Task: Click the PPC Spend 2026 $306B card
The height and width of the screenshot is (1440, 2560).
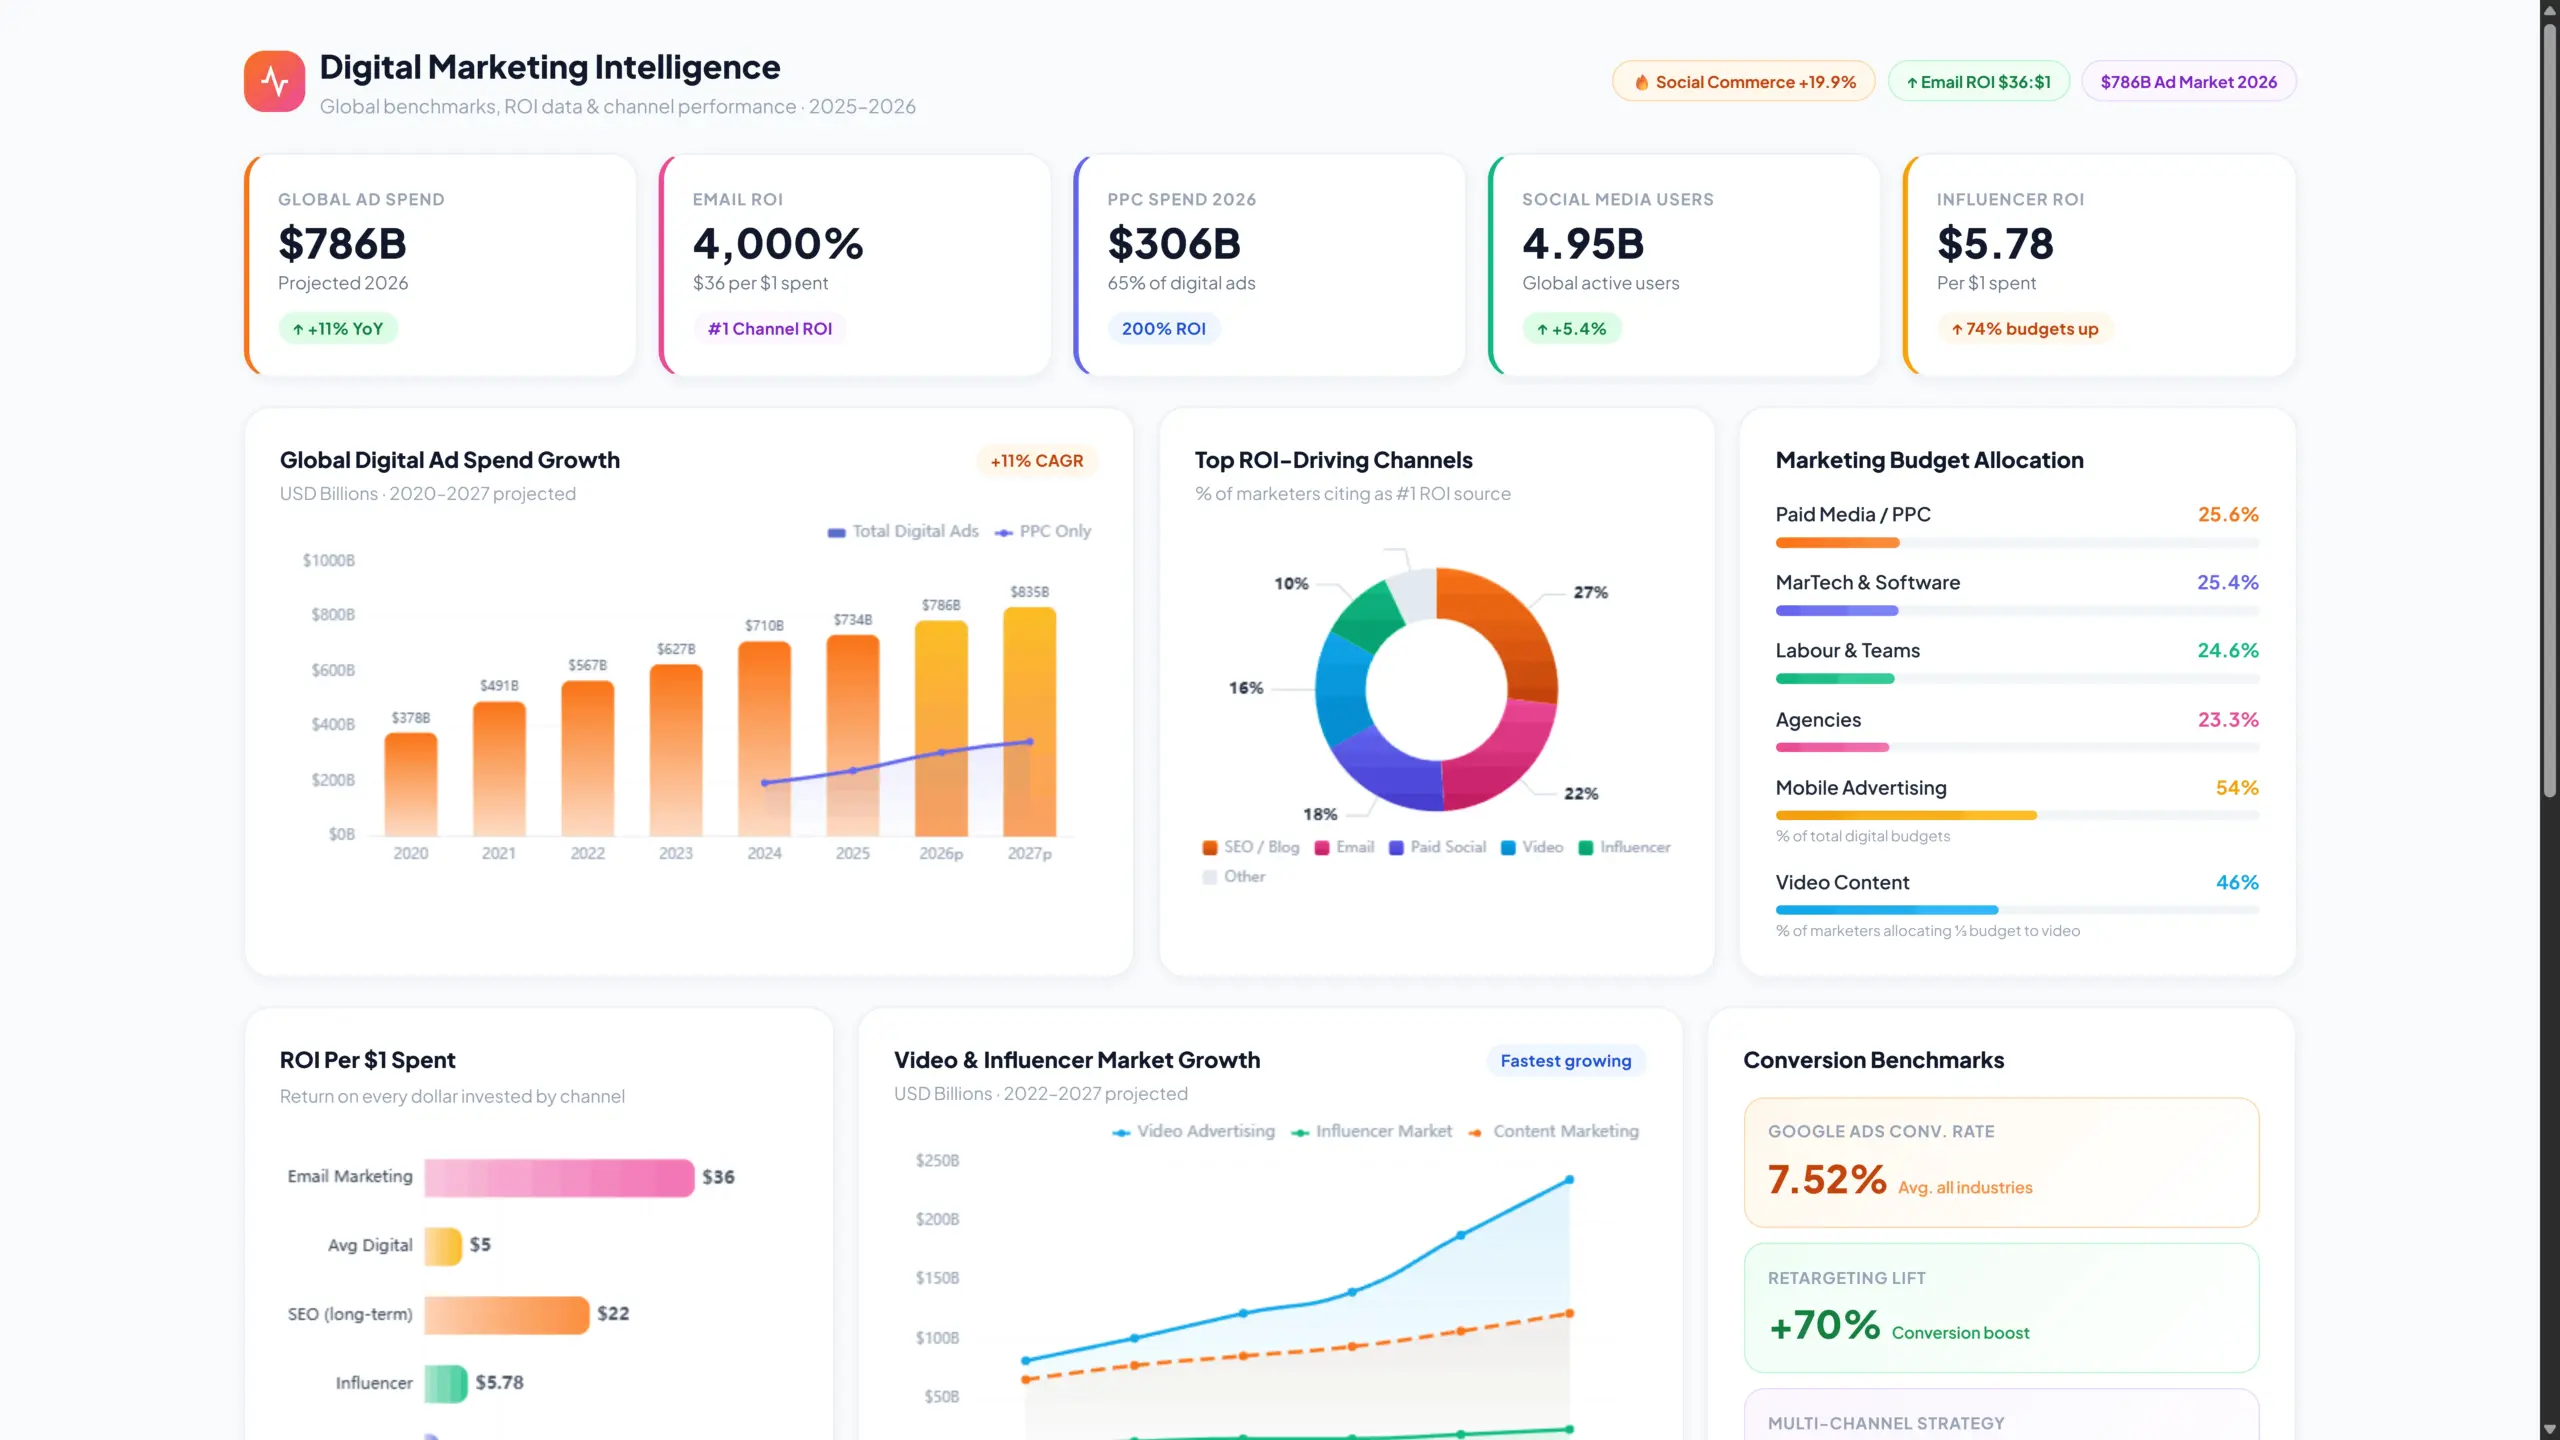Action: click(1270, 265)
